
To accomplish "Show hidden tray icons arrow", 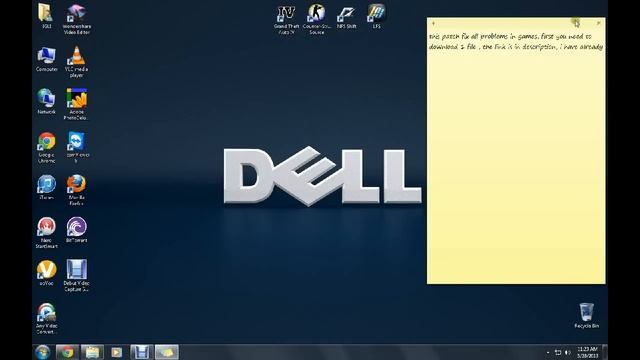I will pyautogui.click(x=548, y=352).
